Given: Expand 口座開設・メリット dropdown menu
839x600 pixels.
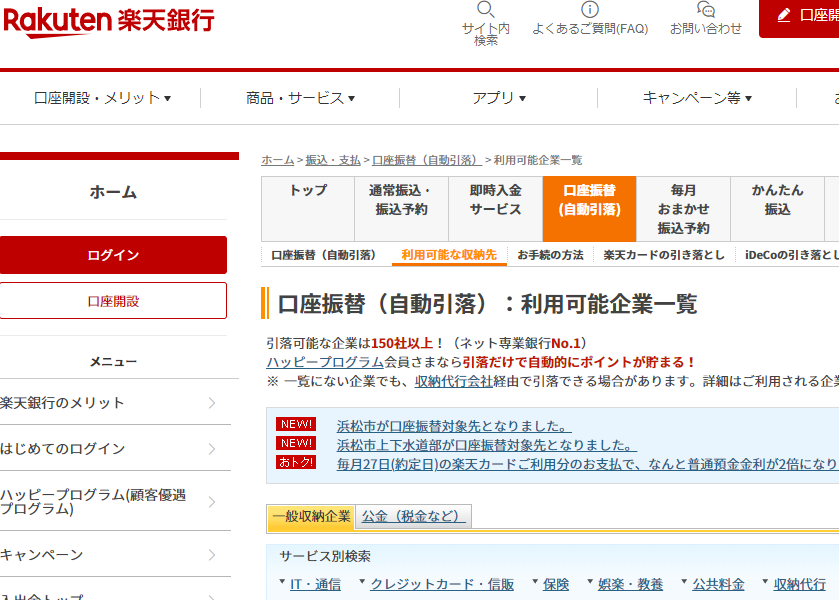Looking at the screenshot, I should (102, 98).
